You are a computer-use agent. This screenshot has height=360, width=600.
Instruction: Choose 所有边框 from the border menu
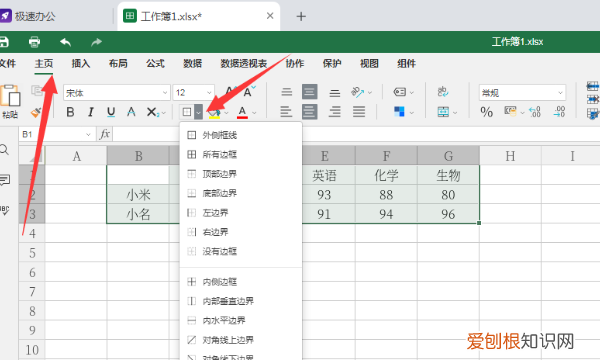(x=241, y=155)
